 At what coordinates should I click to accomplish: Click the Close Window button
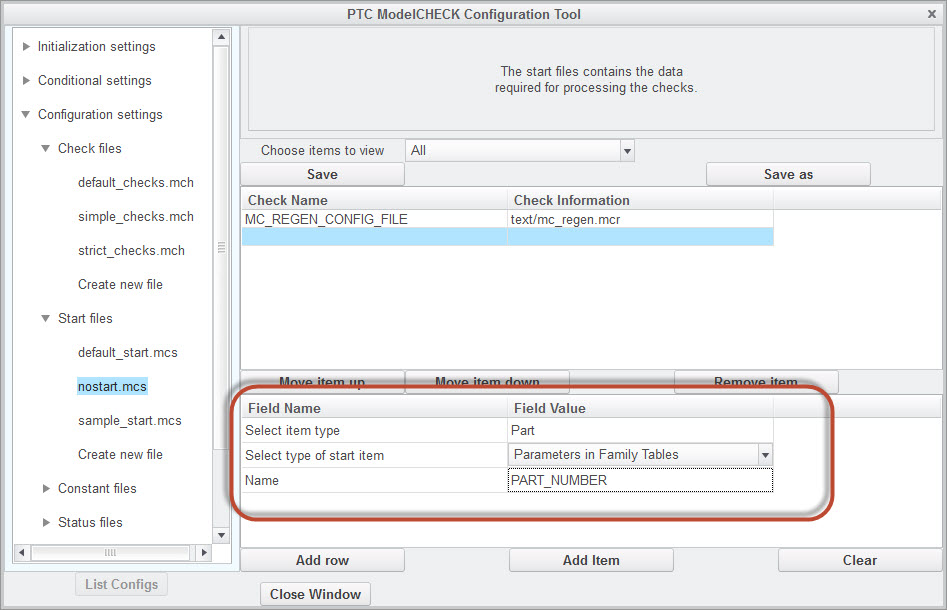point(315,594)
